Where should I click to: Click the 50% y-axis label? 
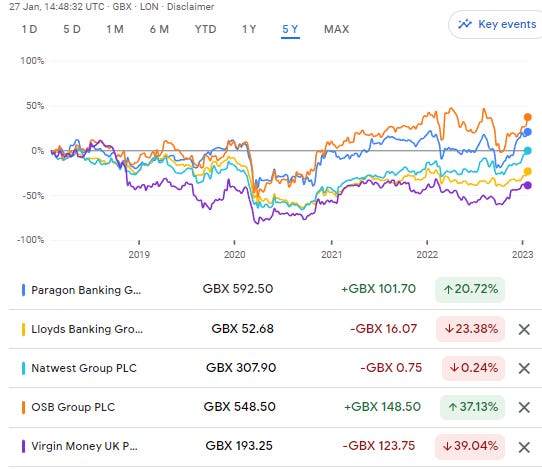35,106
